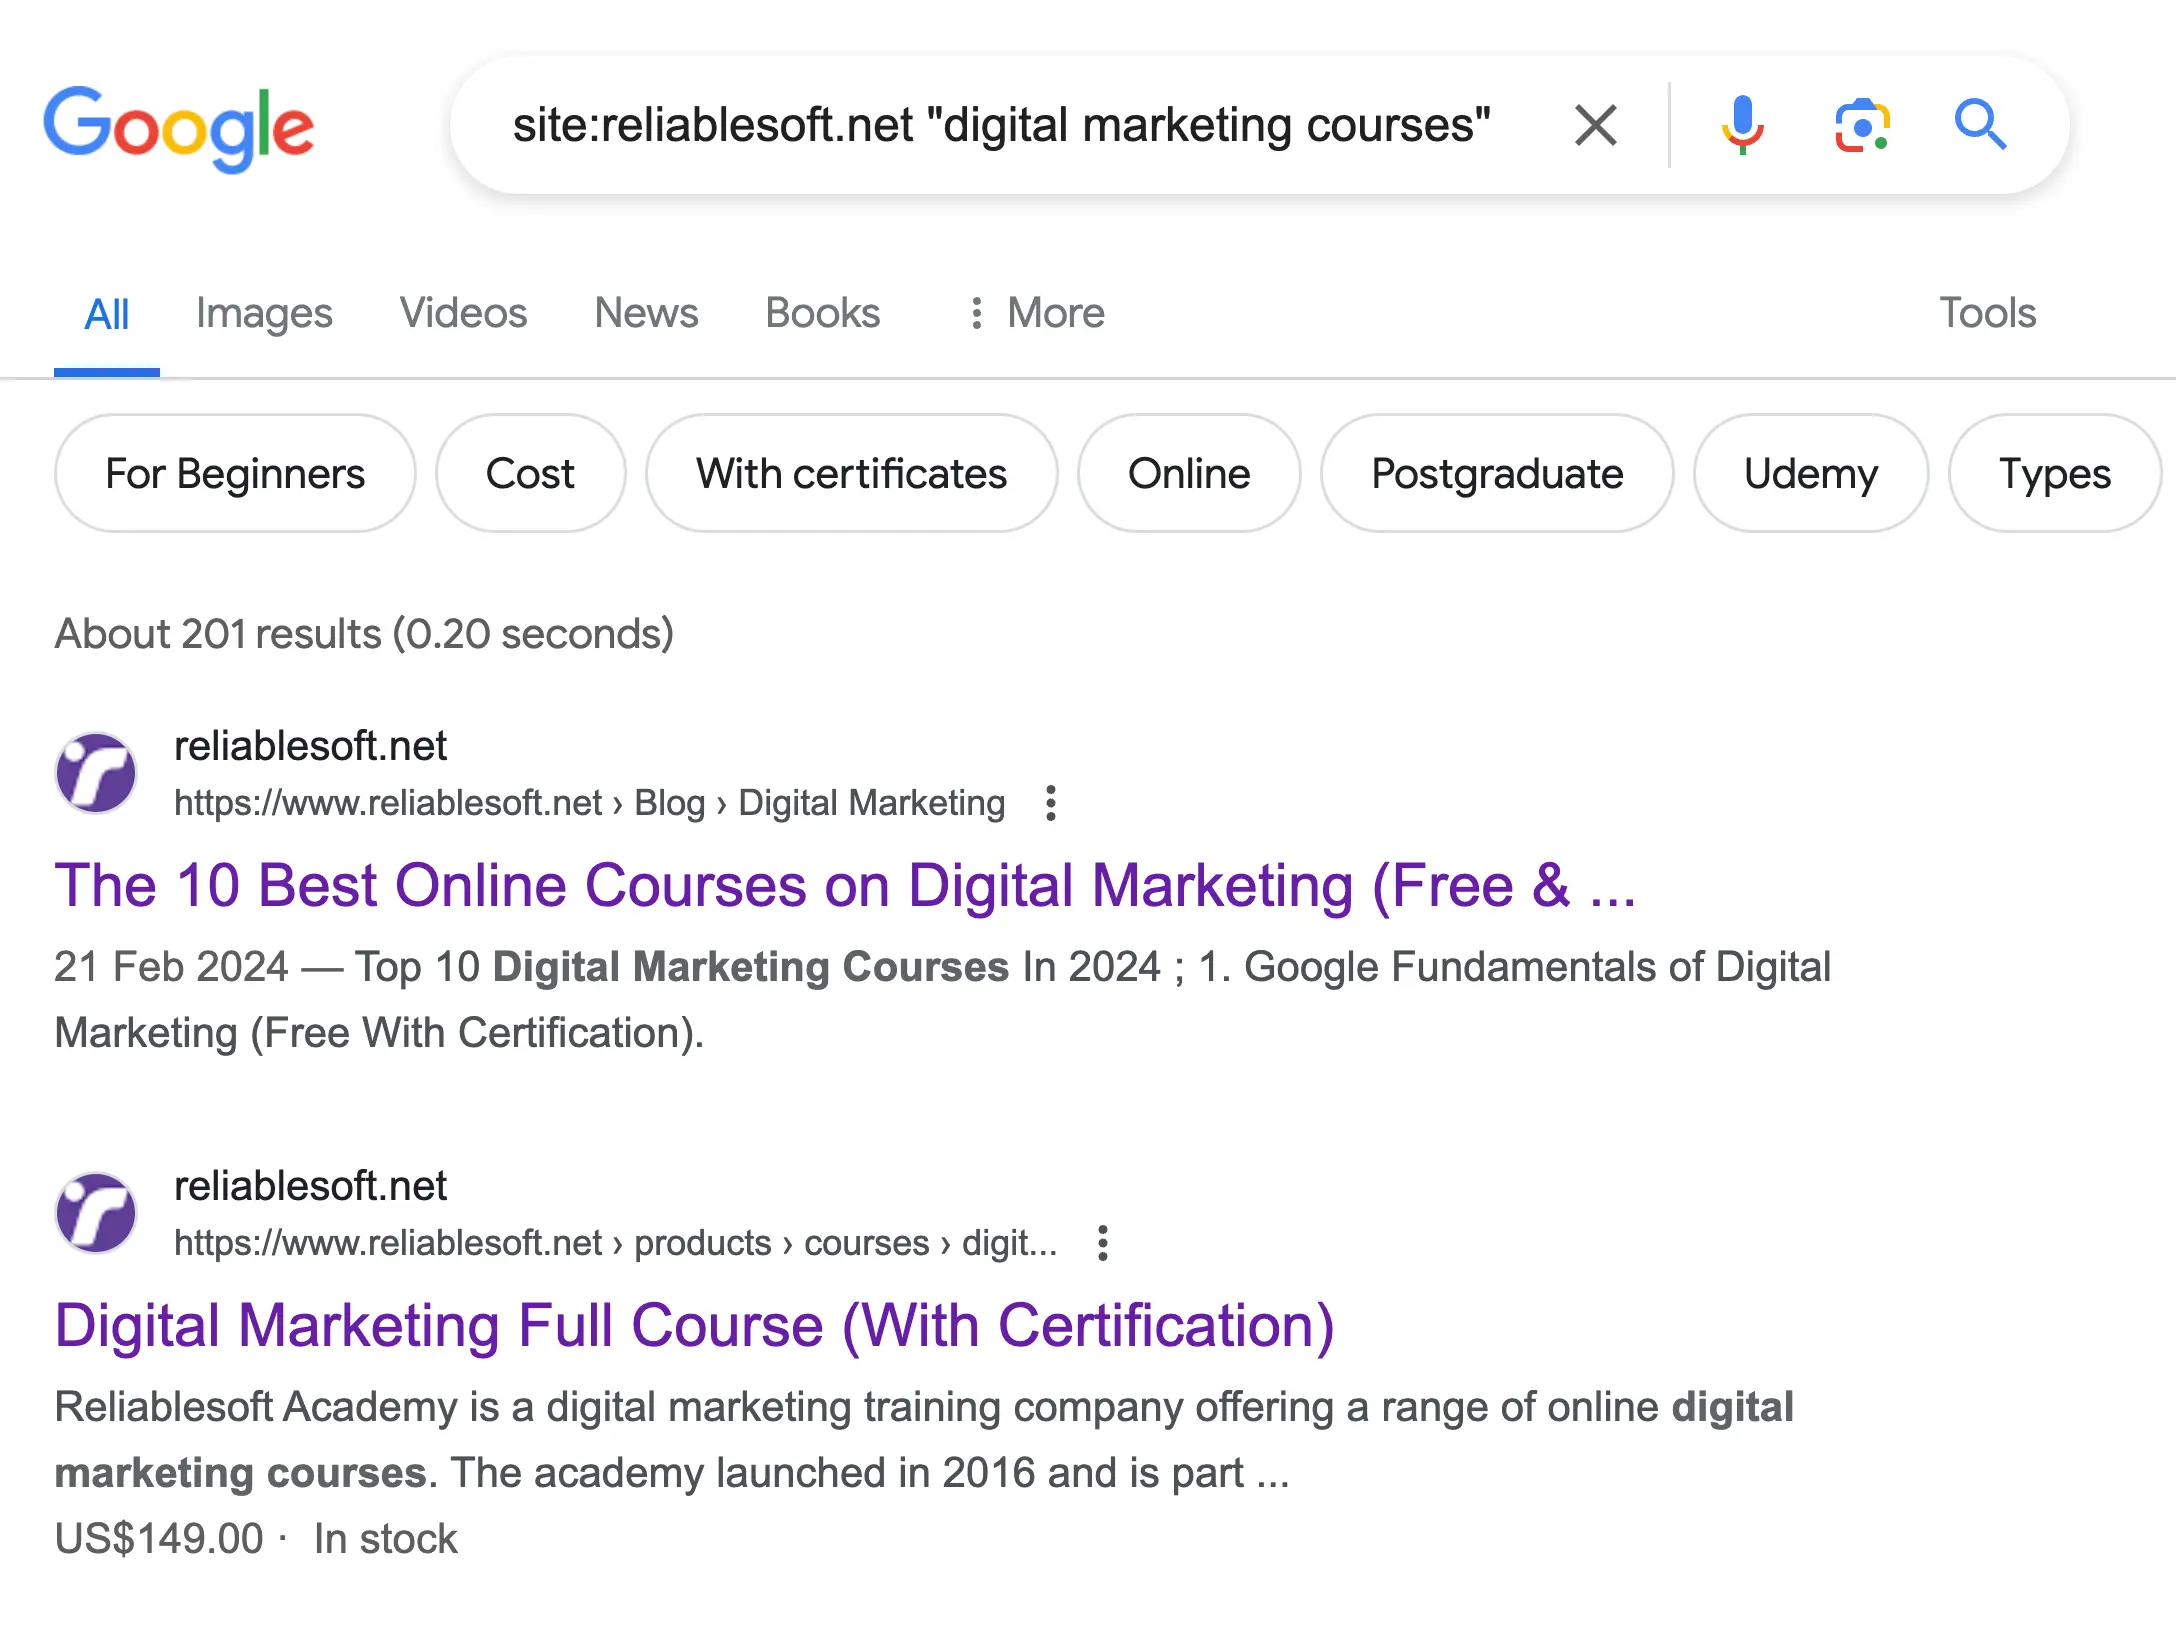The width and height of the screenshot is (2176, 1650).
Task: Open the Tools filter options
Action: coord(1987,313)
